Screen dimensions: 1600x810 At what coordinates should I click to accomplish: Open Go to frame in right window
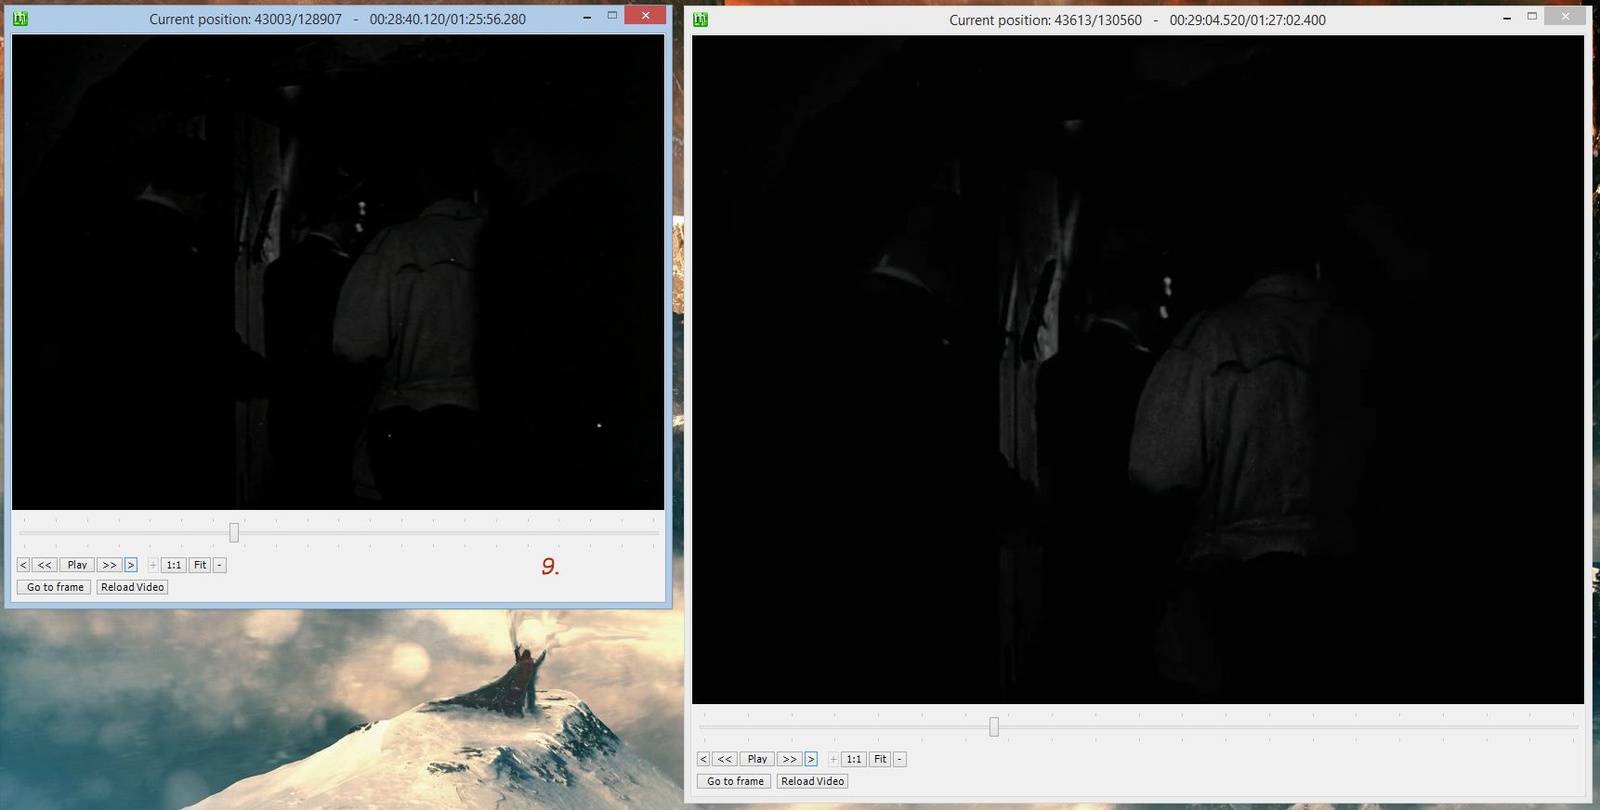(x=735, y=781)
